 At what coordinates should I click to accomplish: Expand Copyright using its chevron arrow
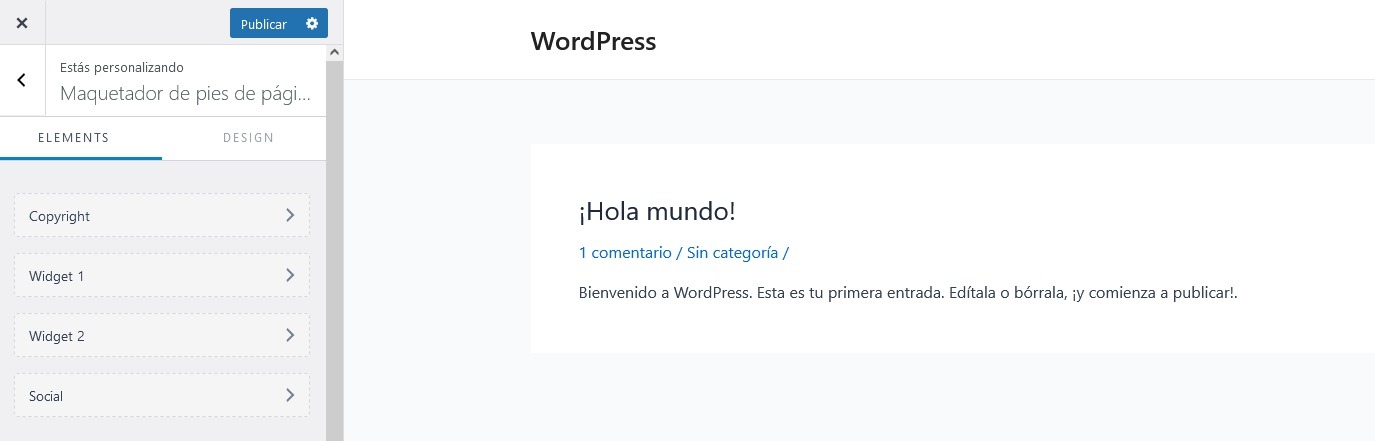(290, 215)
